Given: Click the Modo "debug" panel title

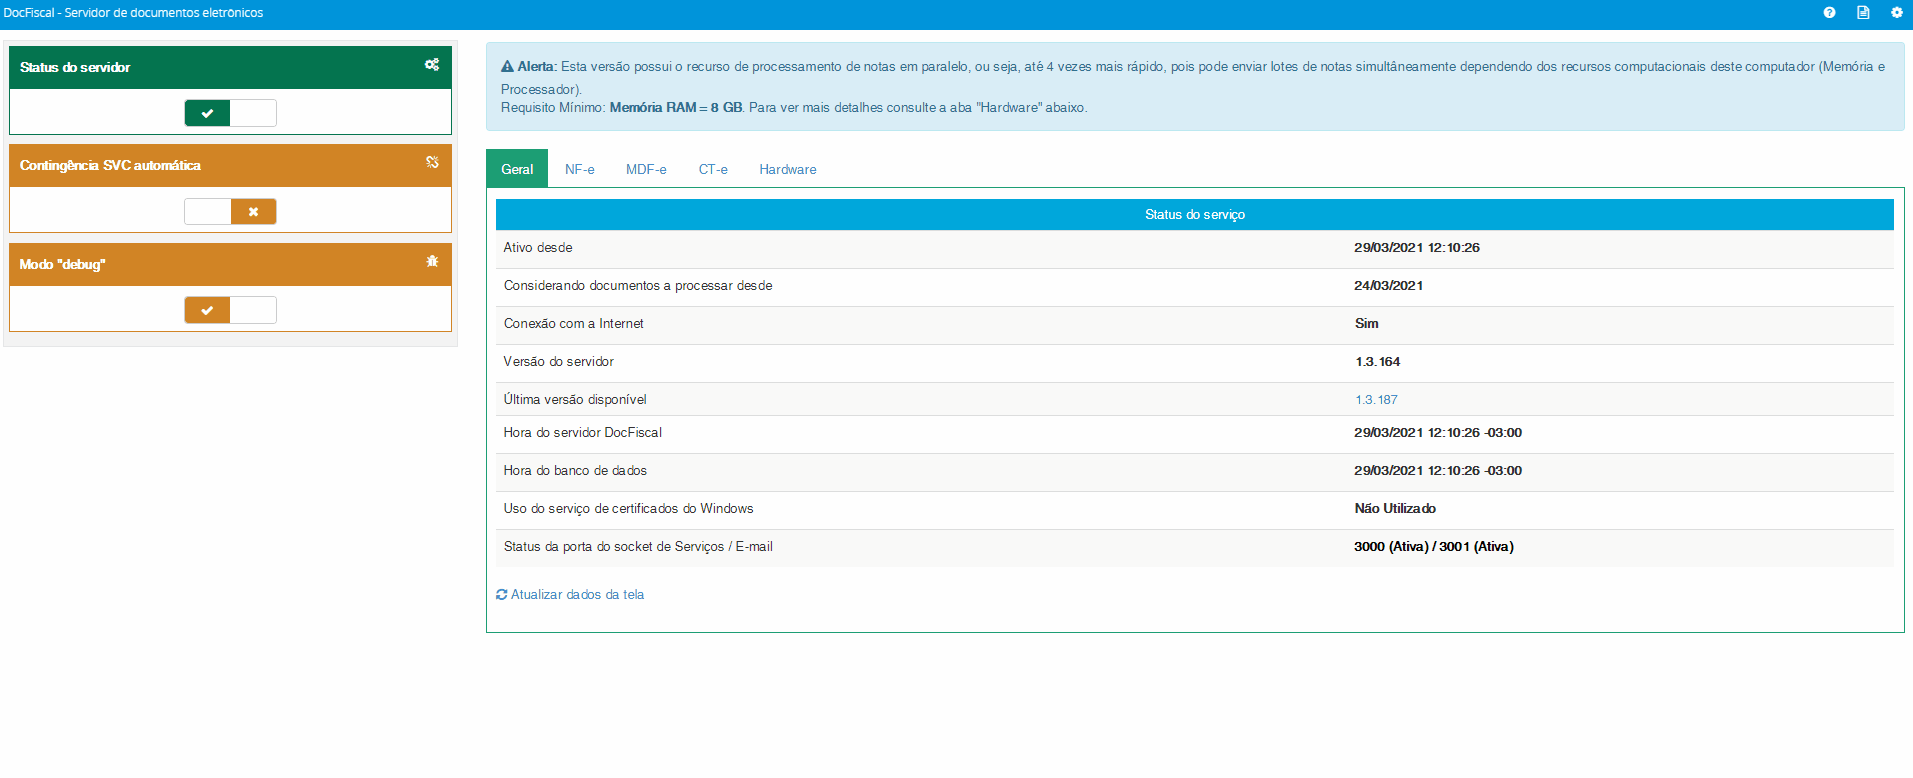Looking at the screenshot, I should 62,265.
